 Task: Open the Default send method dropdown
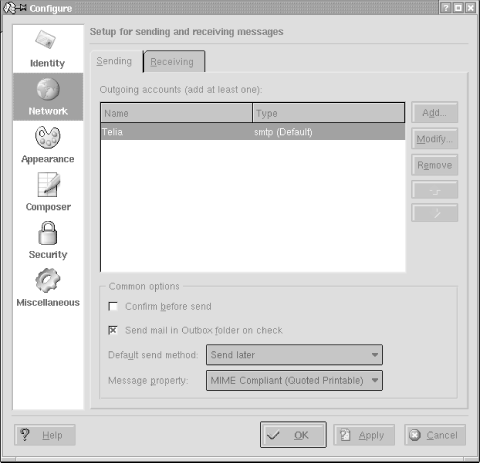click(x=294, y=355)
